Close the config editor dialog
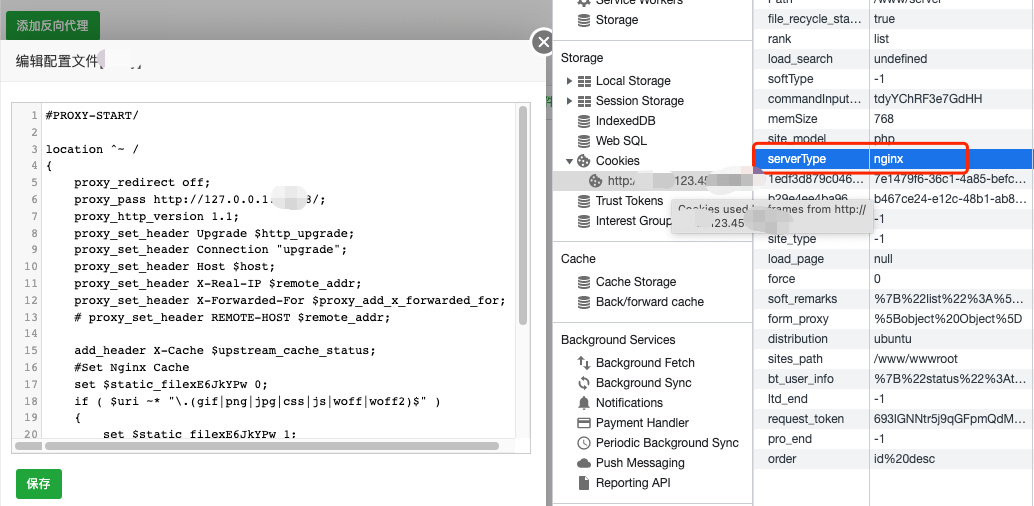 tap(543, 42)
